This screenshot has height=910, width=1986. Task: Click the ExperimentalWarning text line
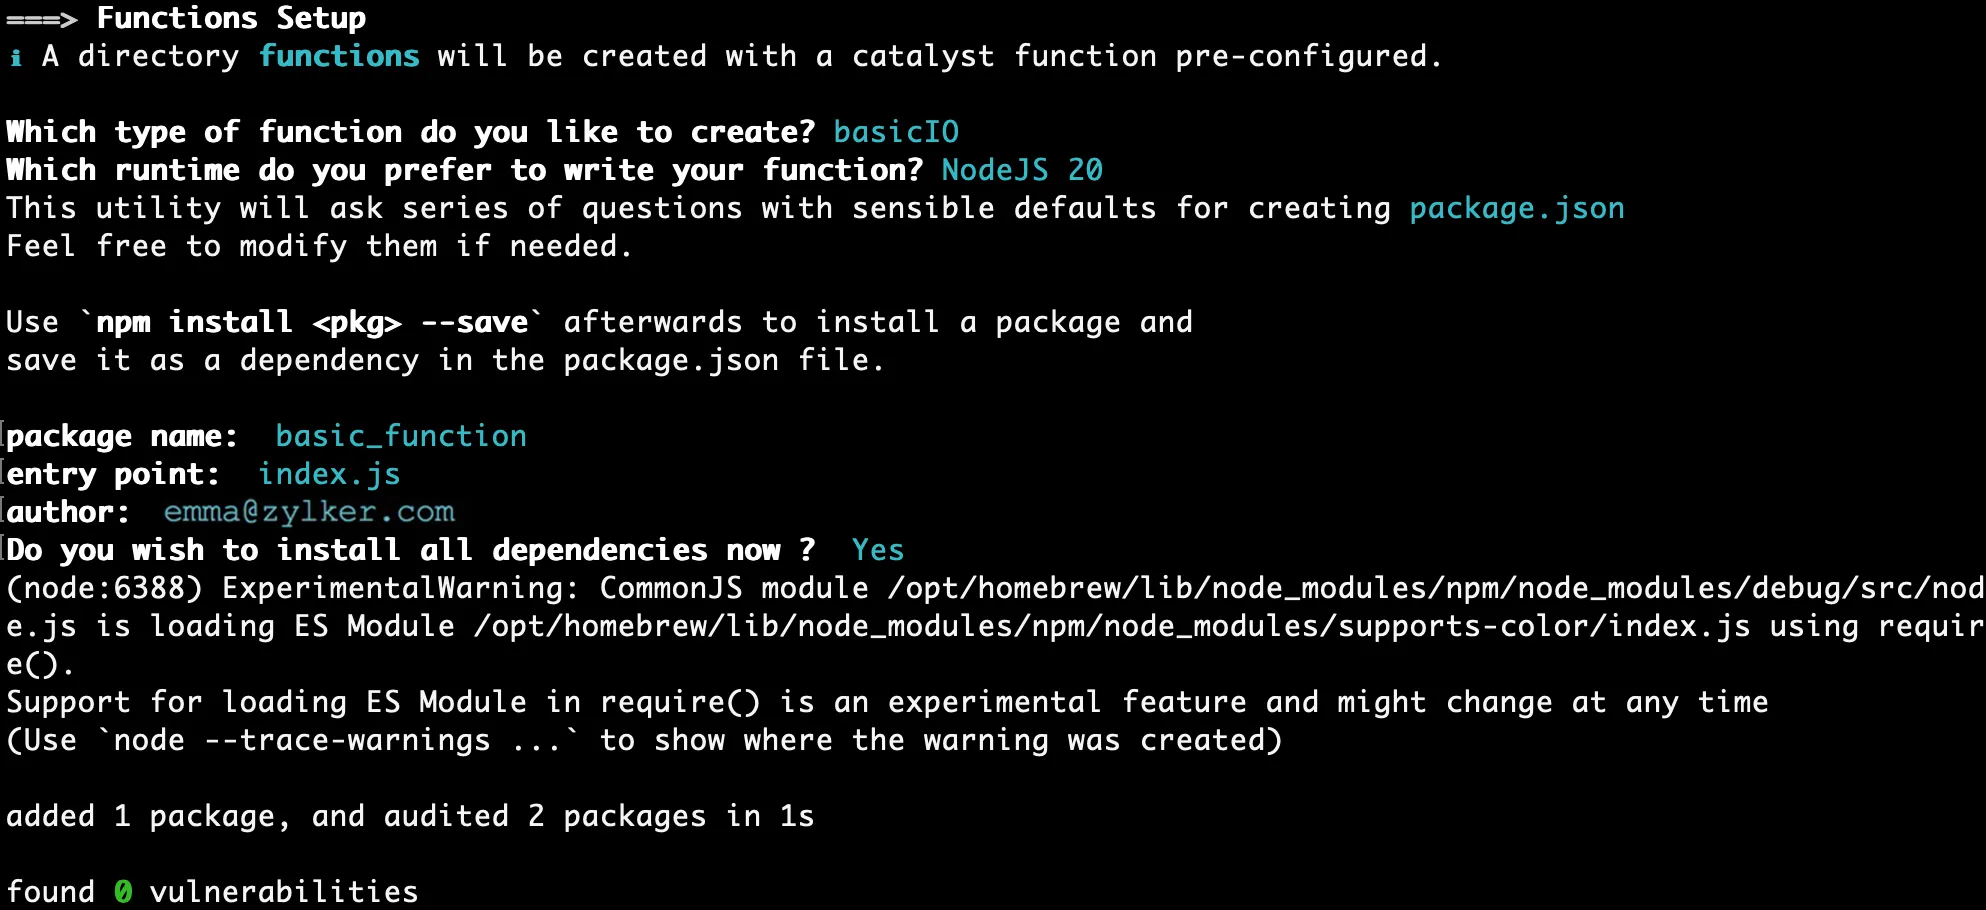[995, 588]
